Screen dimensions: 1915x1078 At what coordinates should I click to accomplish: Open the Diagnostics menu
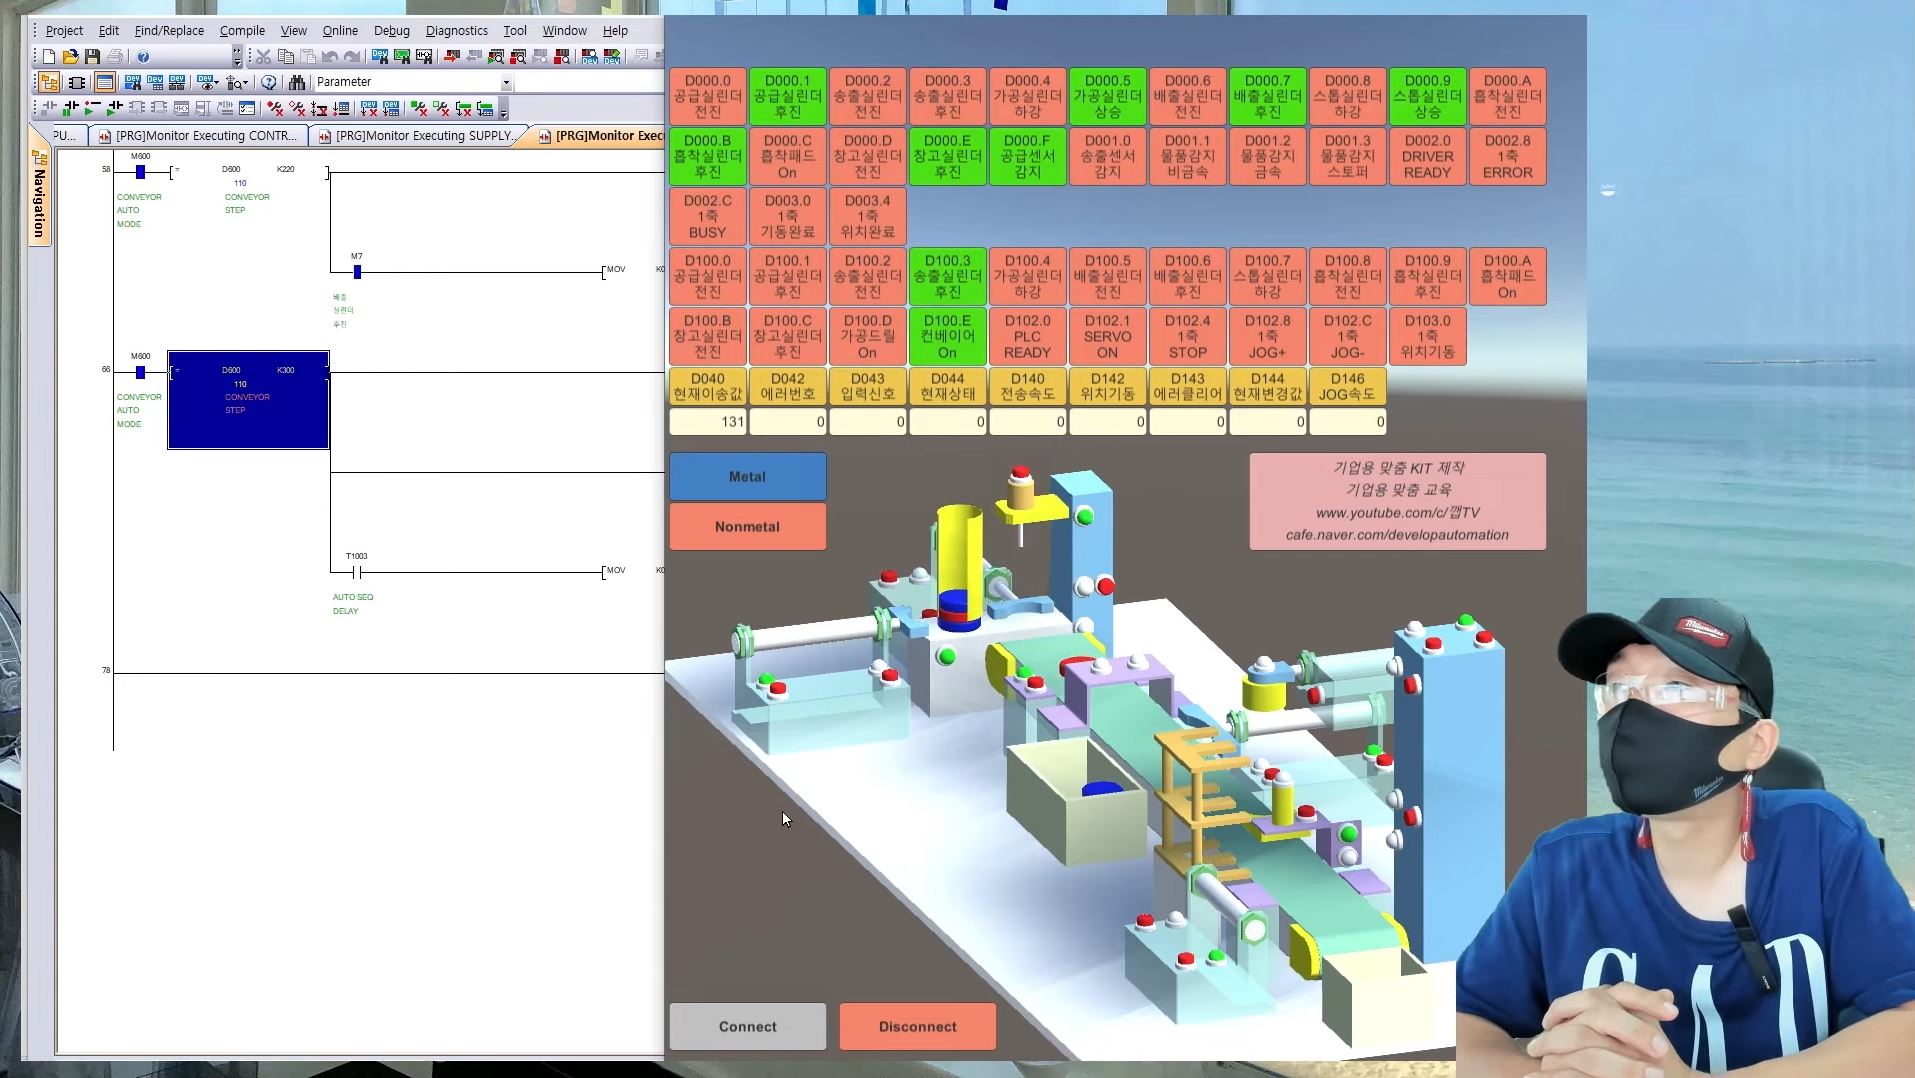click(456, 31)
